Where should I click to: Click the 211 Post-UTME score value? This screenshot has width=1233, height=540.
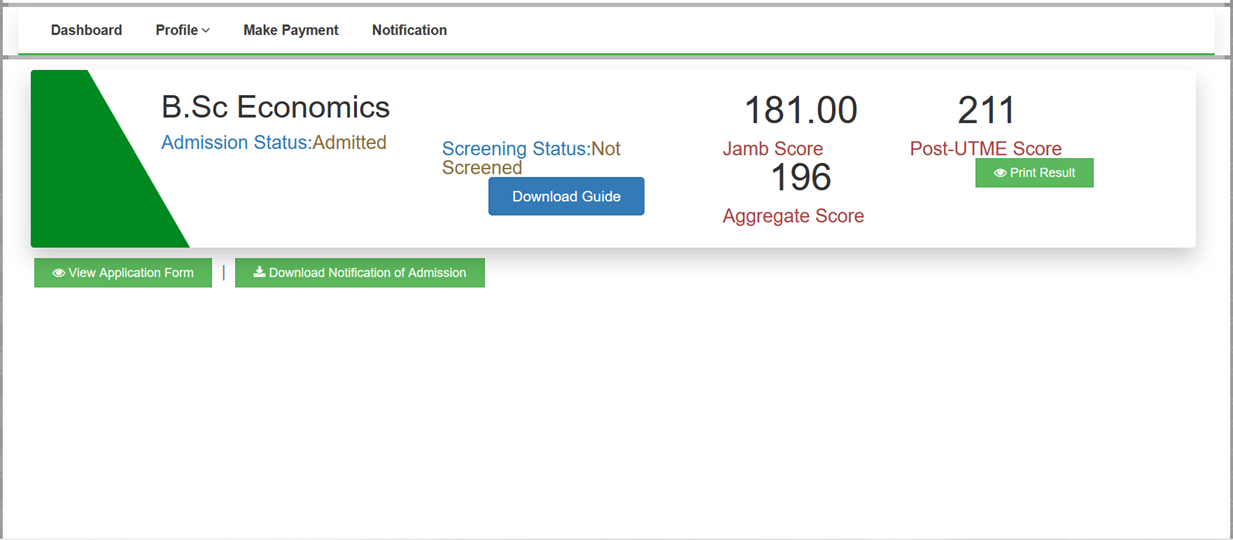(x=986, y=110)
